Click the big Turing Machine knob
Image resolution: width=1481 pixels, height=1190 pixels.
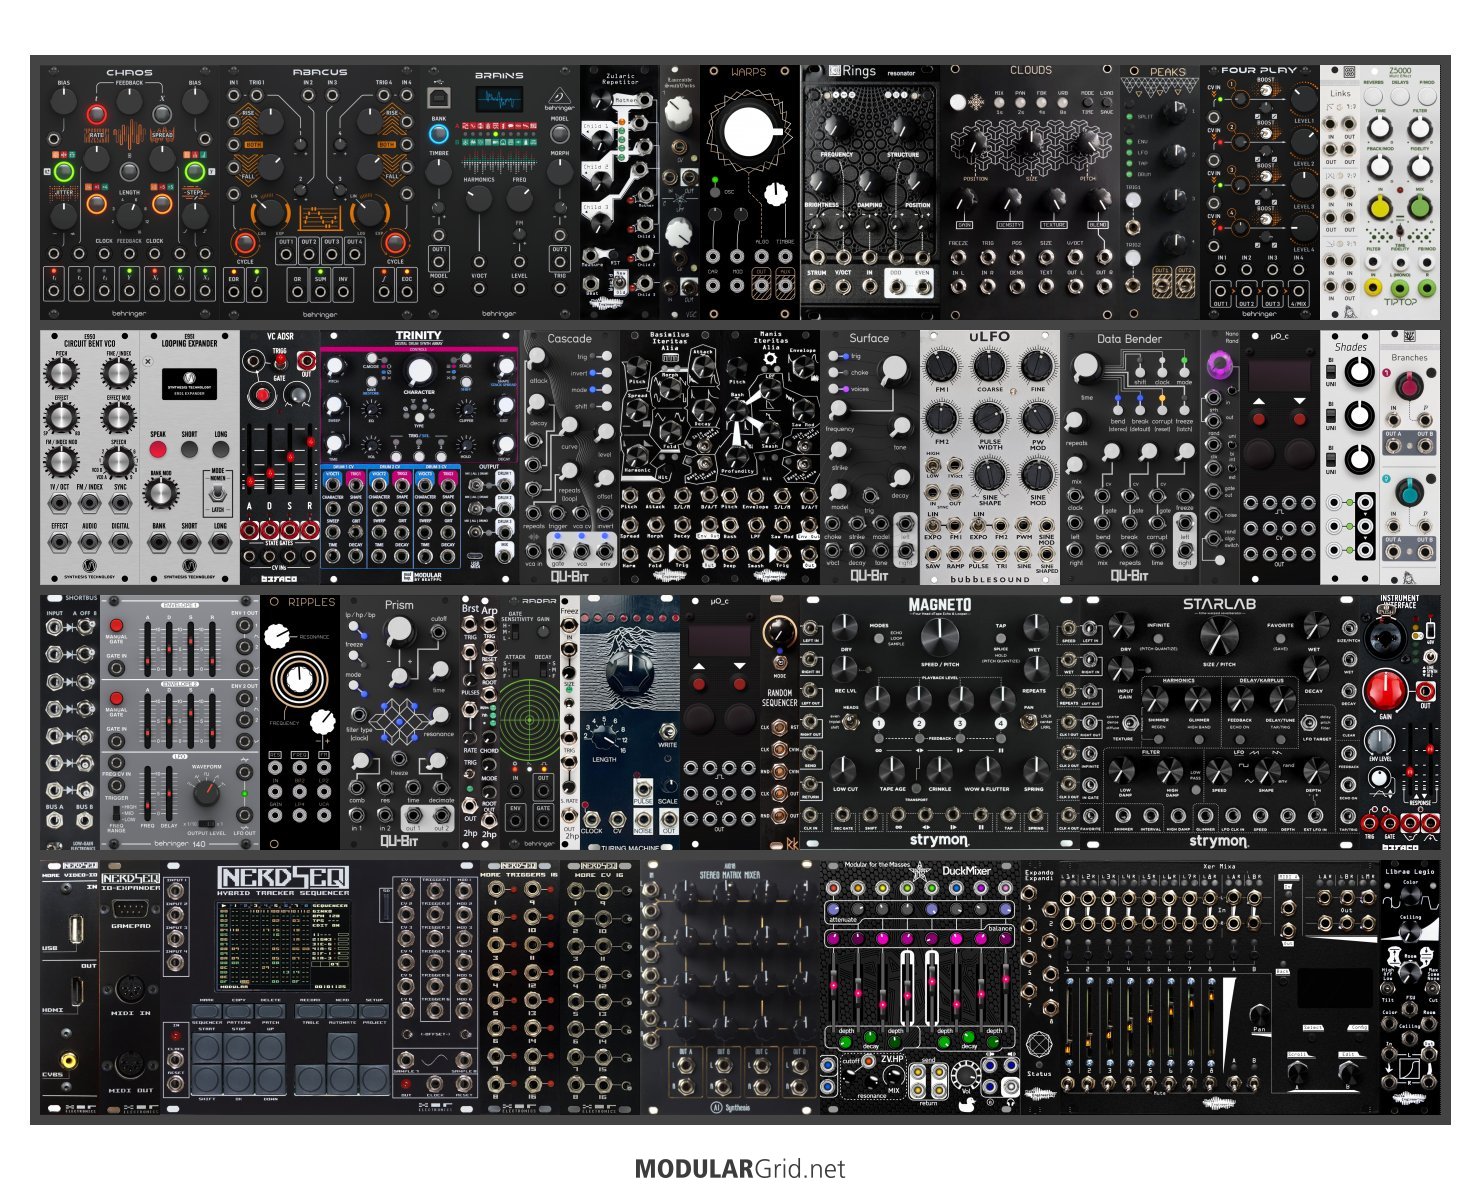coord(629,673)
